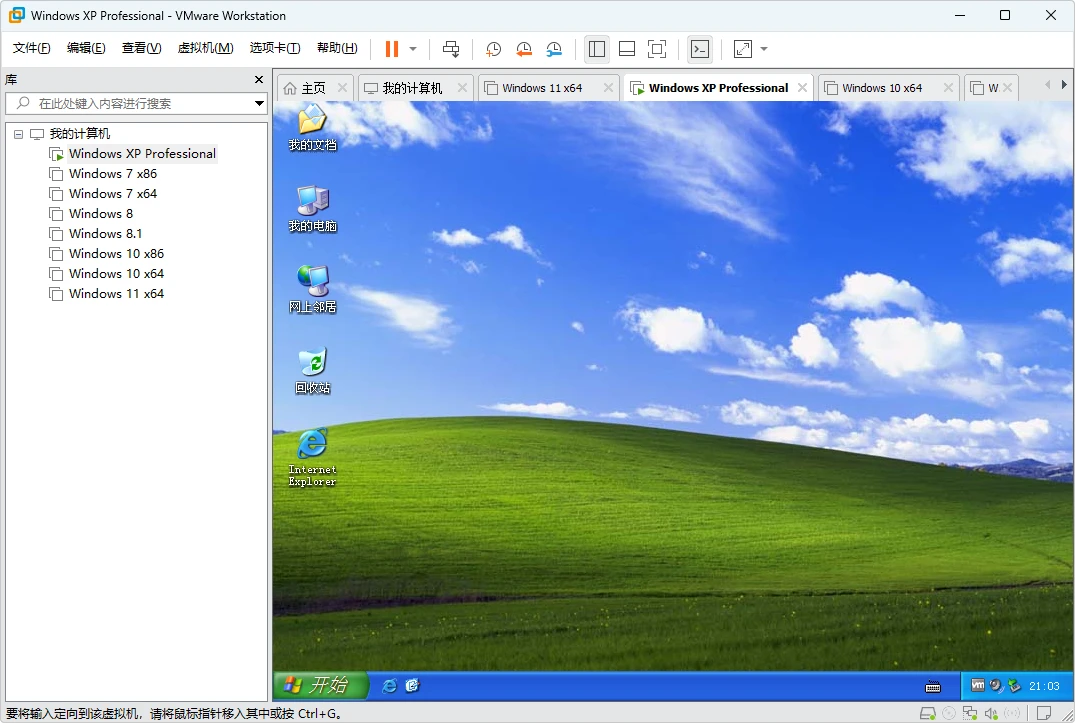The height and width of the screenshot is (723, 1075).
Task: Open the console view icon
Action: (x=700, y=48)
